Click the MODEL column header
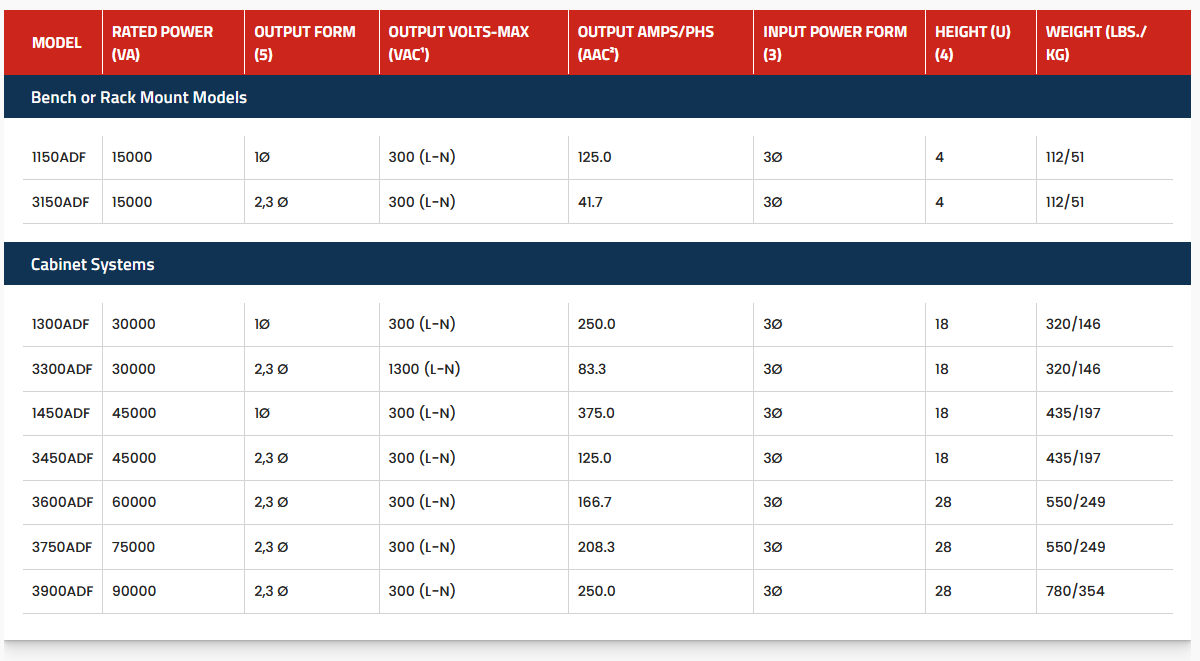The height and width of the screenshot is (661, 1200). point(57,43)
